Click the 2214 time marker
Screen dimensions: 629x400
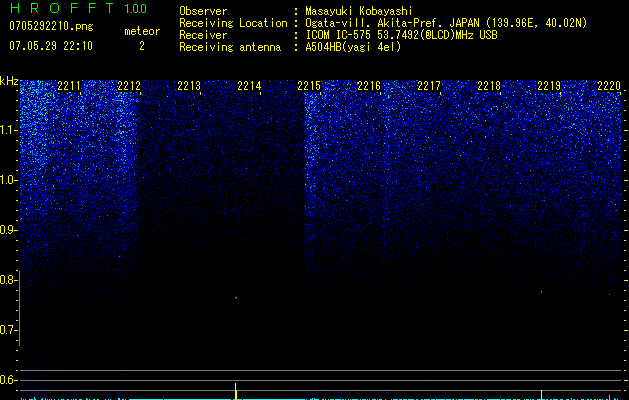pos(249,86)
